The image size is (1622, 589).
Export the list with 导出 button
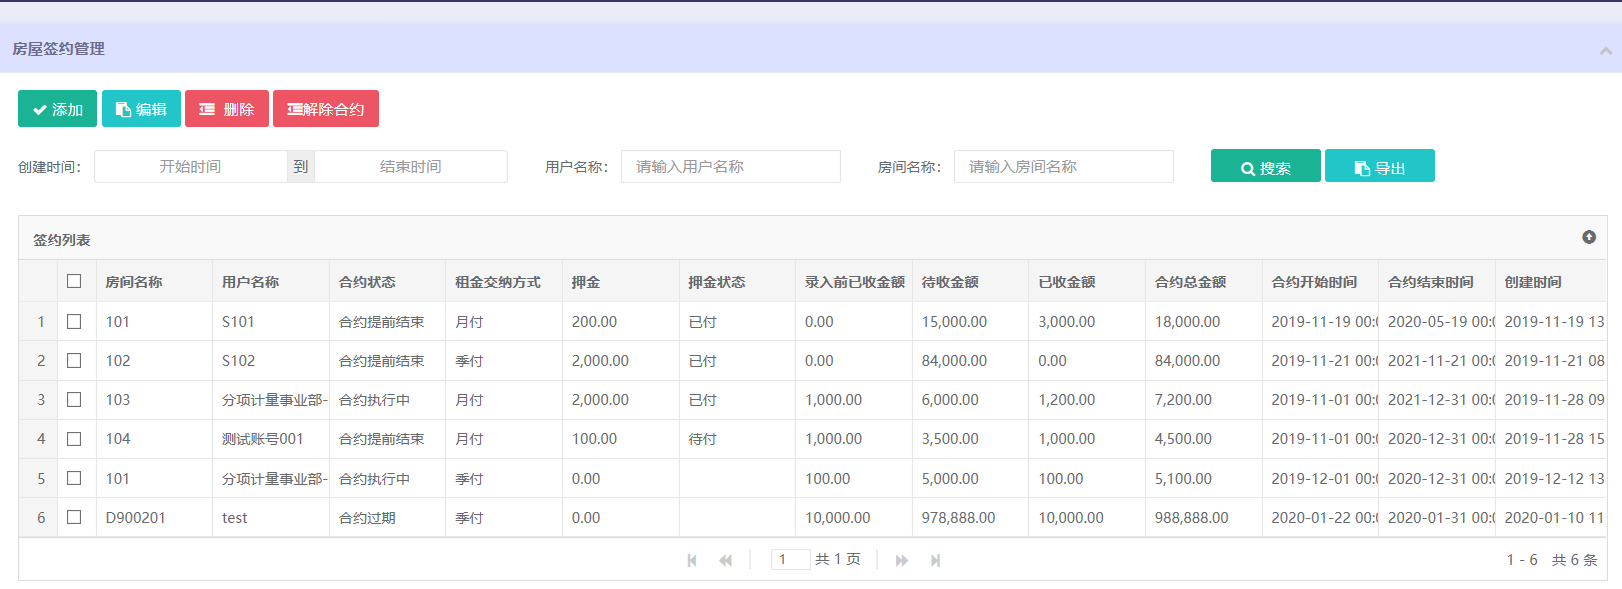[x=1379, y=167]
